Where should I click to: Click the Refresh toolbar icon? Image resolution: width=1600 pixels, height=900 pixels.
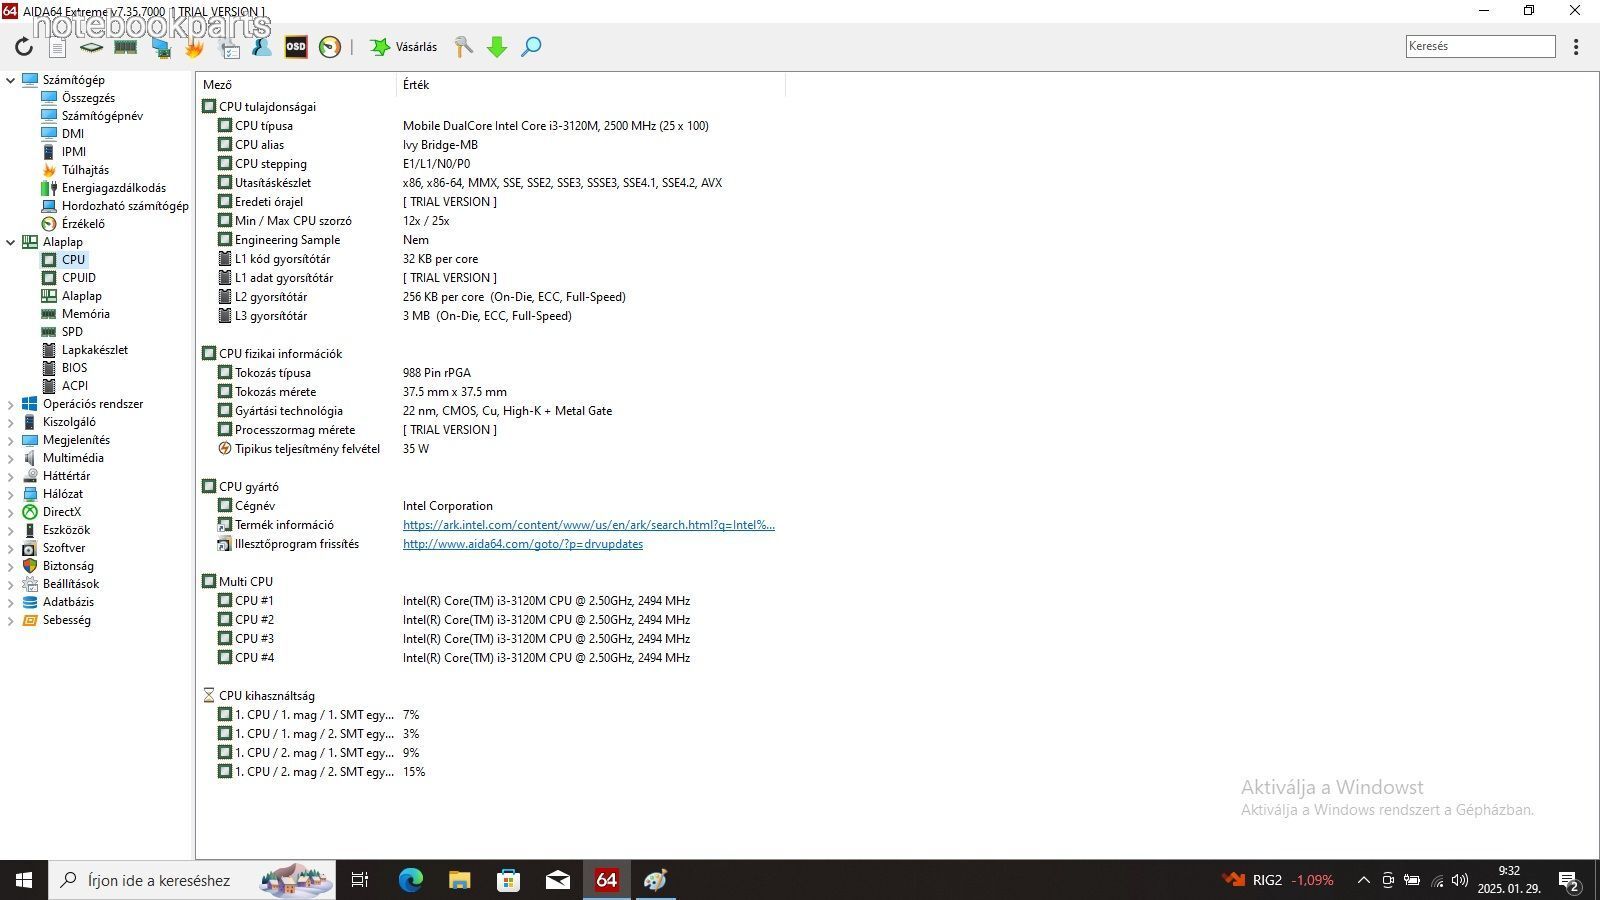24,47
